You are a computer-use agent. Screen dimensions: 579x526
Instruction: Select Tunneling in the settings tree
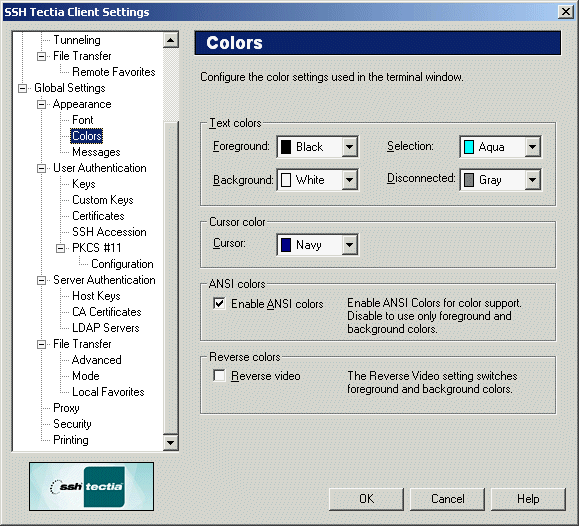[x=77, y=40]
